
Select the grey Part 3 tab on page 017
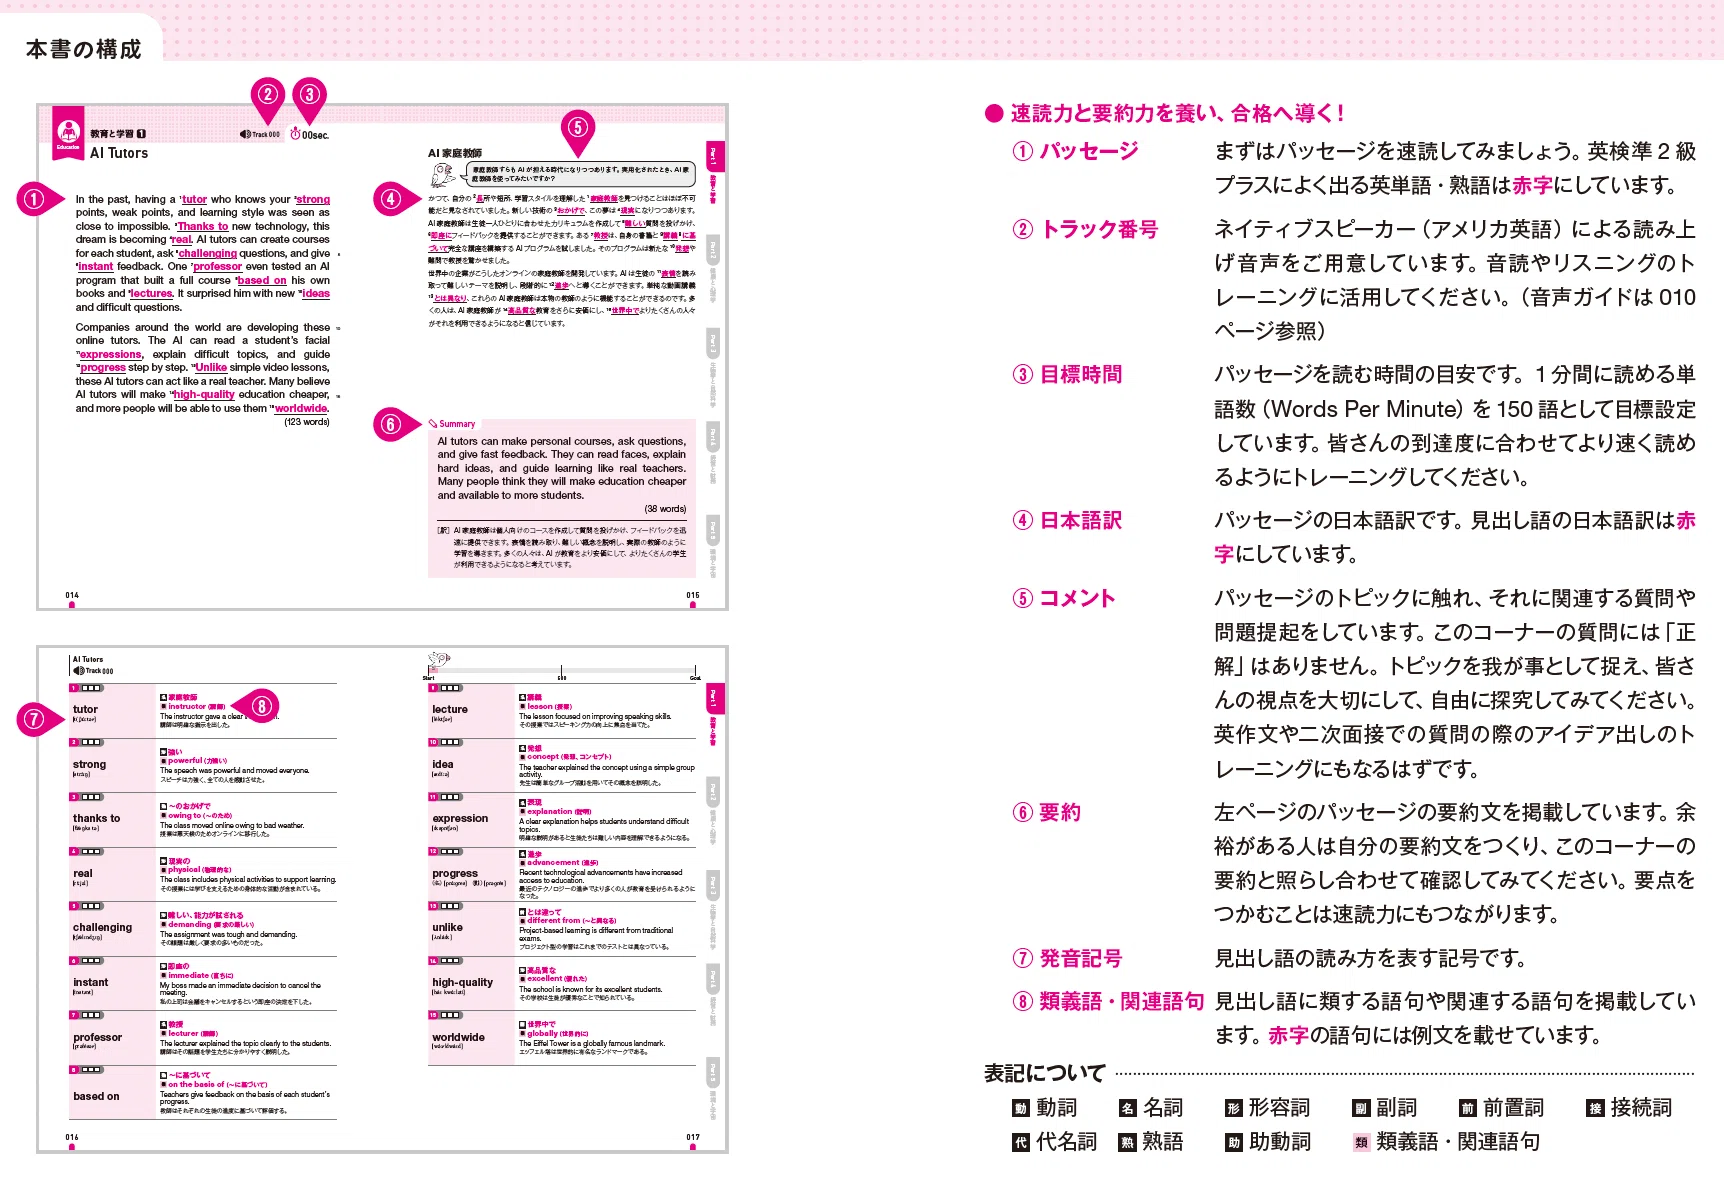(713, 884)
